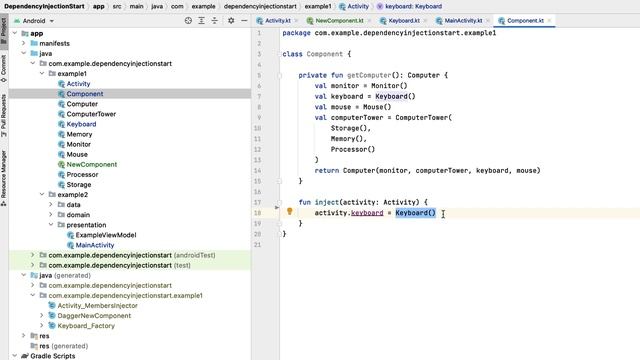
Task: Click the interface icon beside NewComponent
Action: 61,164
